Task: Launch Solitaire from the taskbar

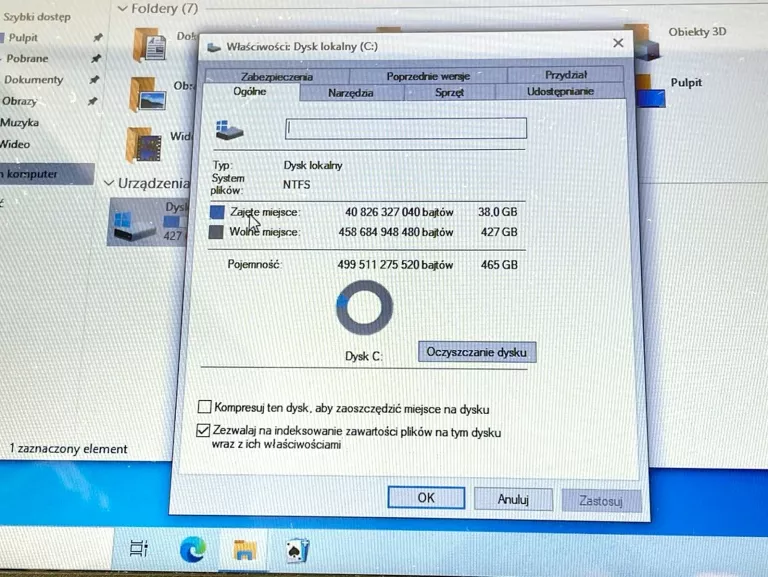Action: coord(298,549)
